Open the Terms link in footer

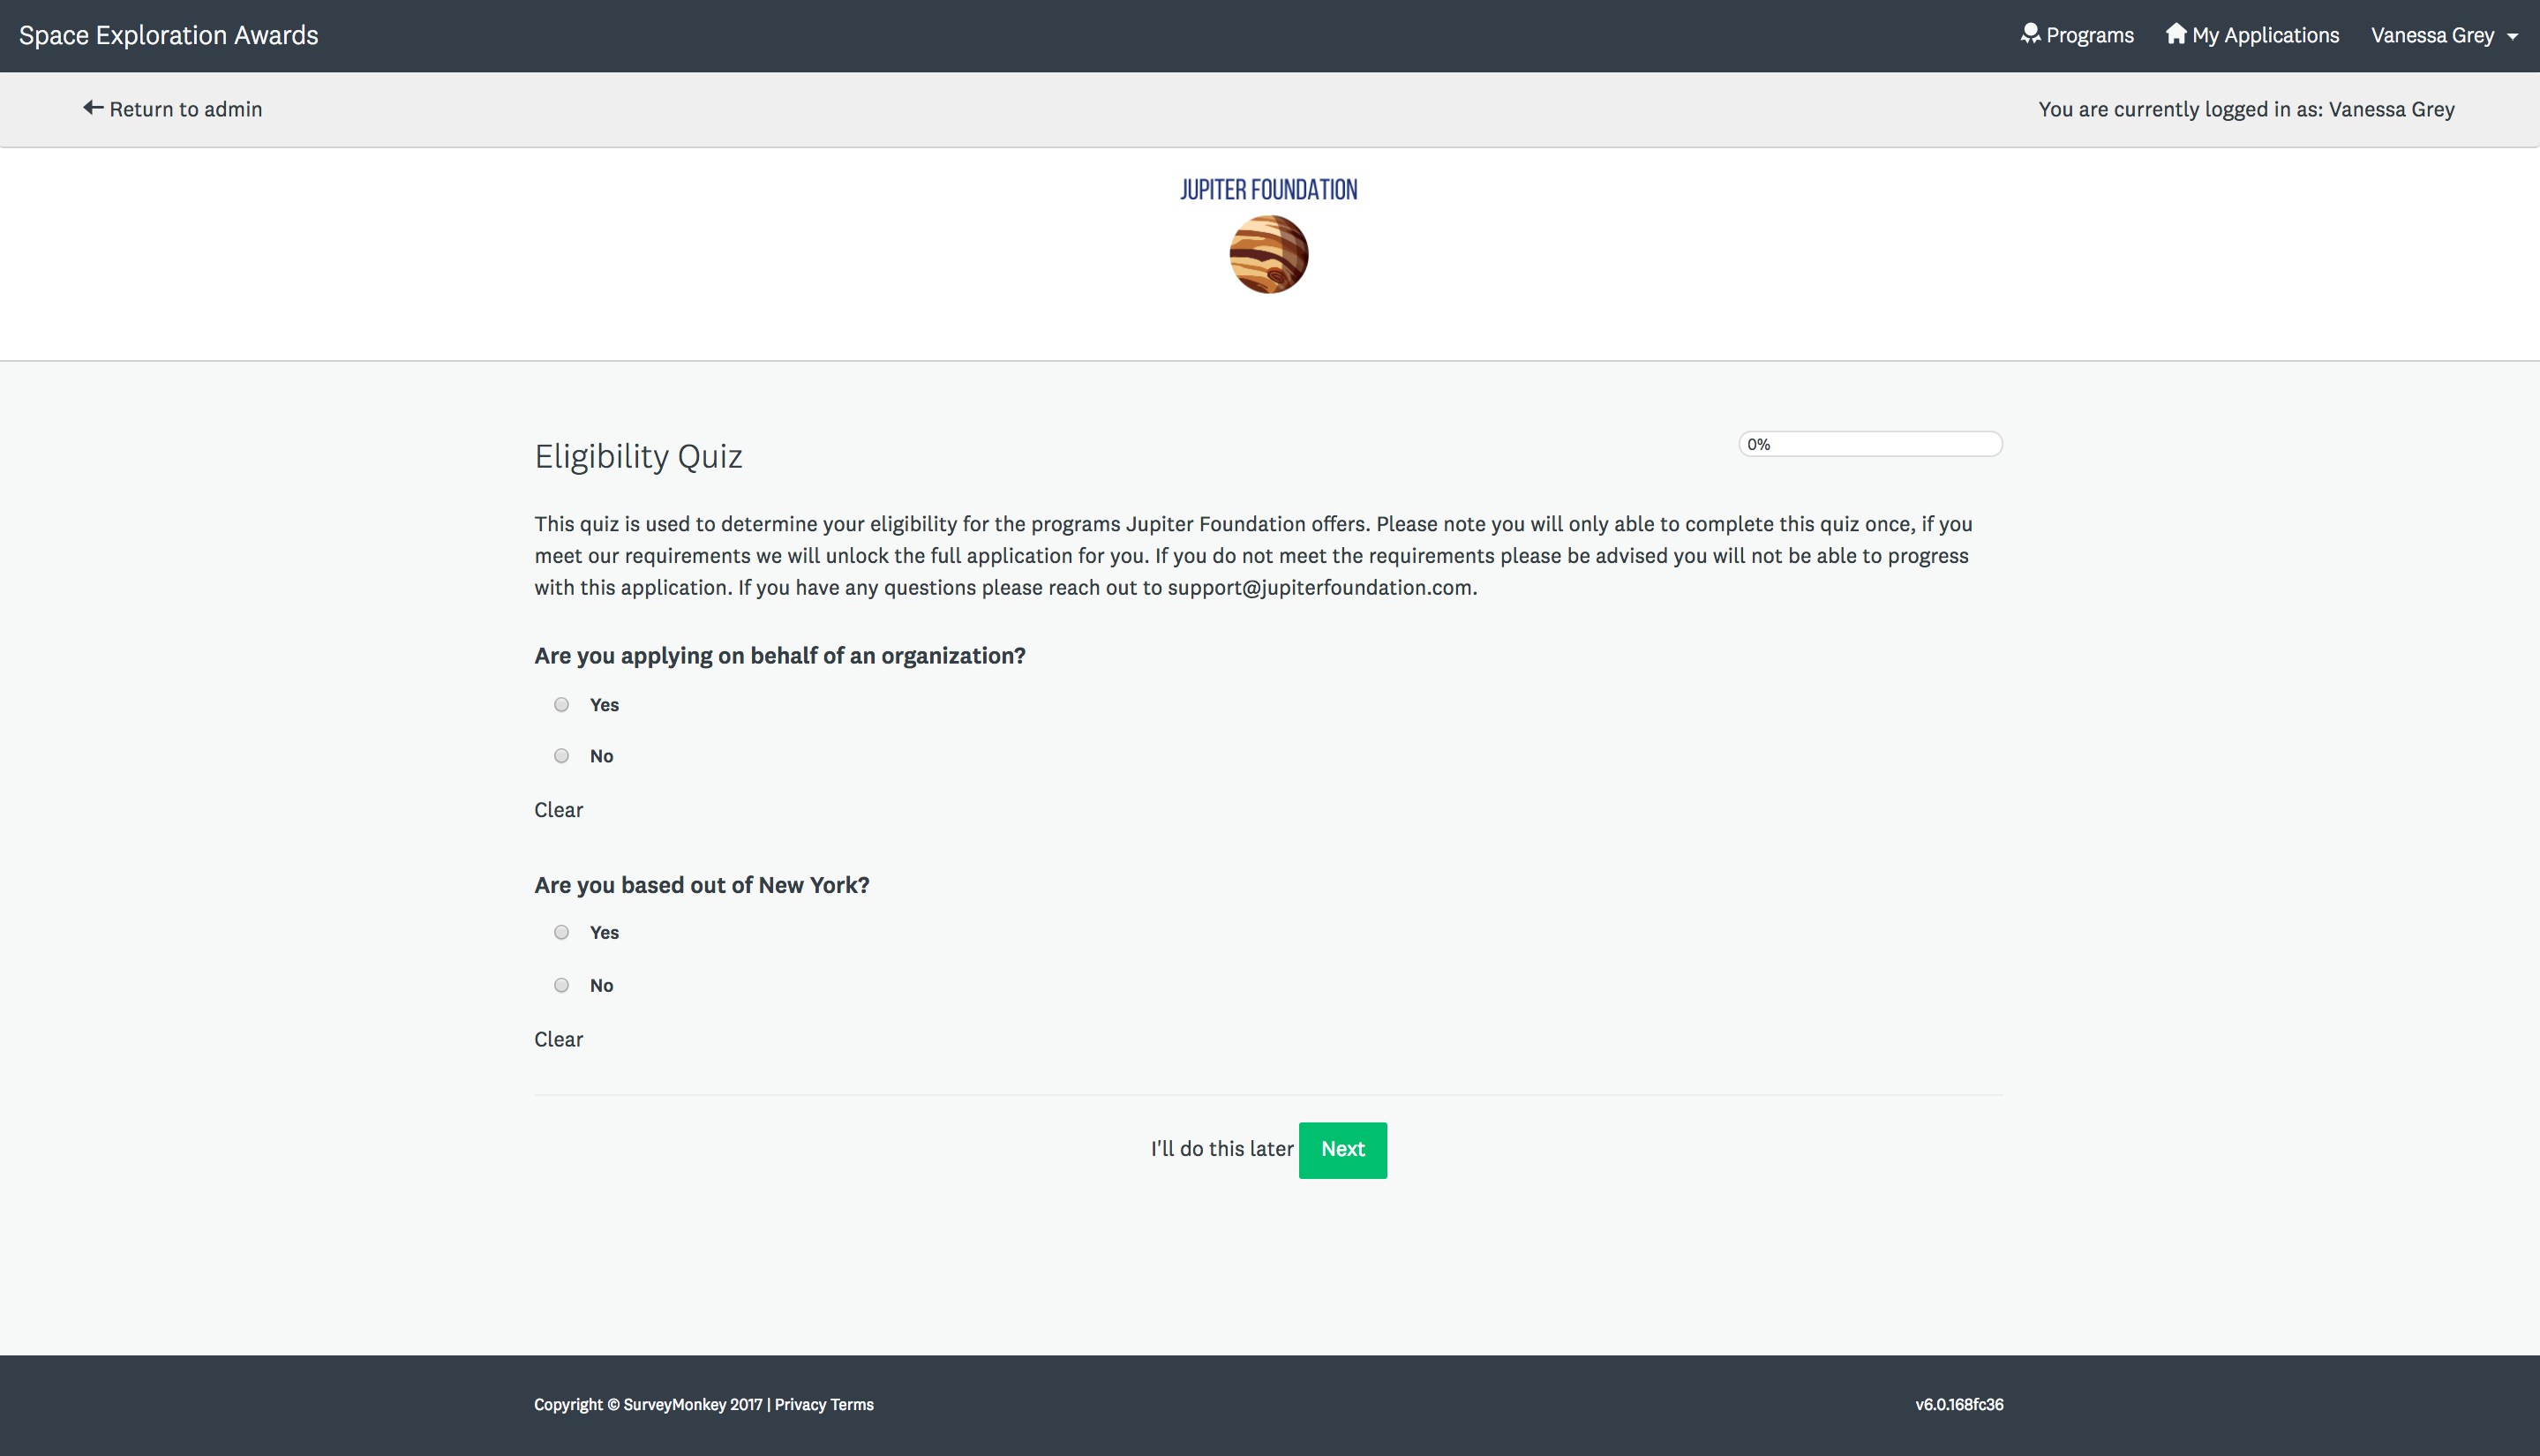(x=852, y=1405)
